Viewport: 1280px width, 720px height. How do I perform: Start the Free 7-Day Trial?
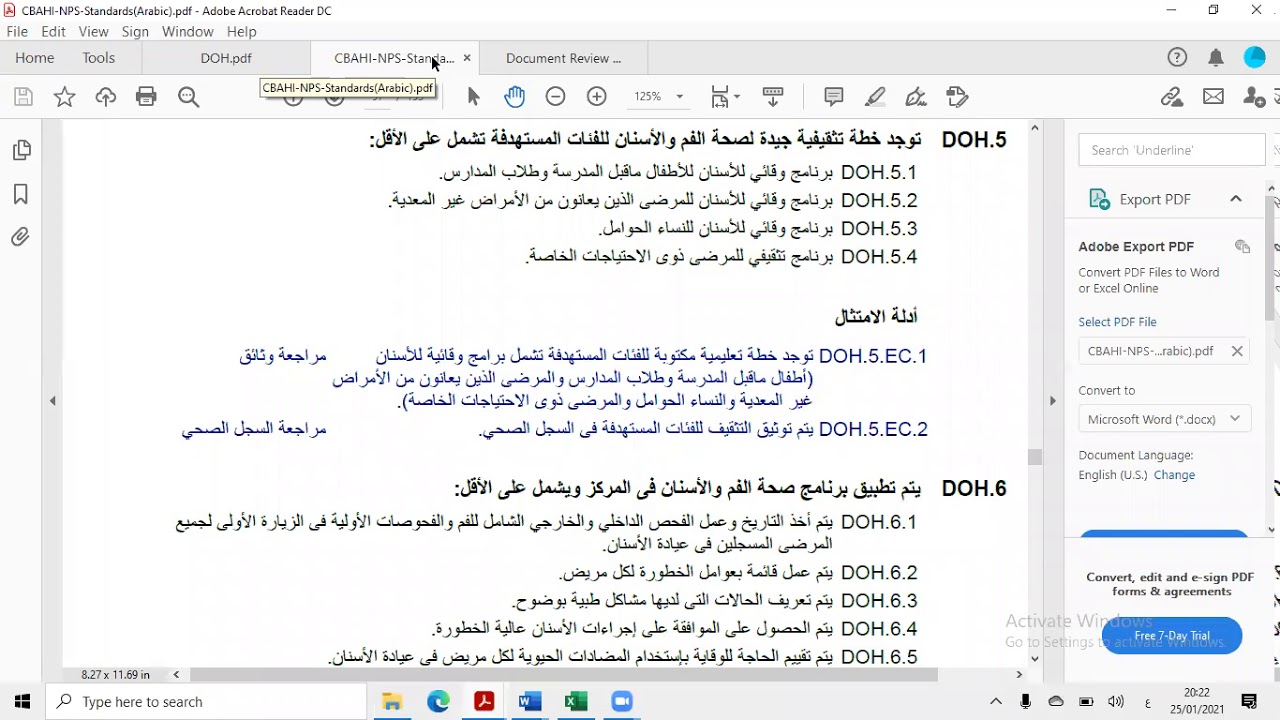[1172, 636]
